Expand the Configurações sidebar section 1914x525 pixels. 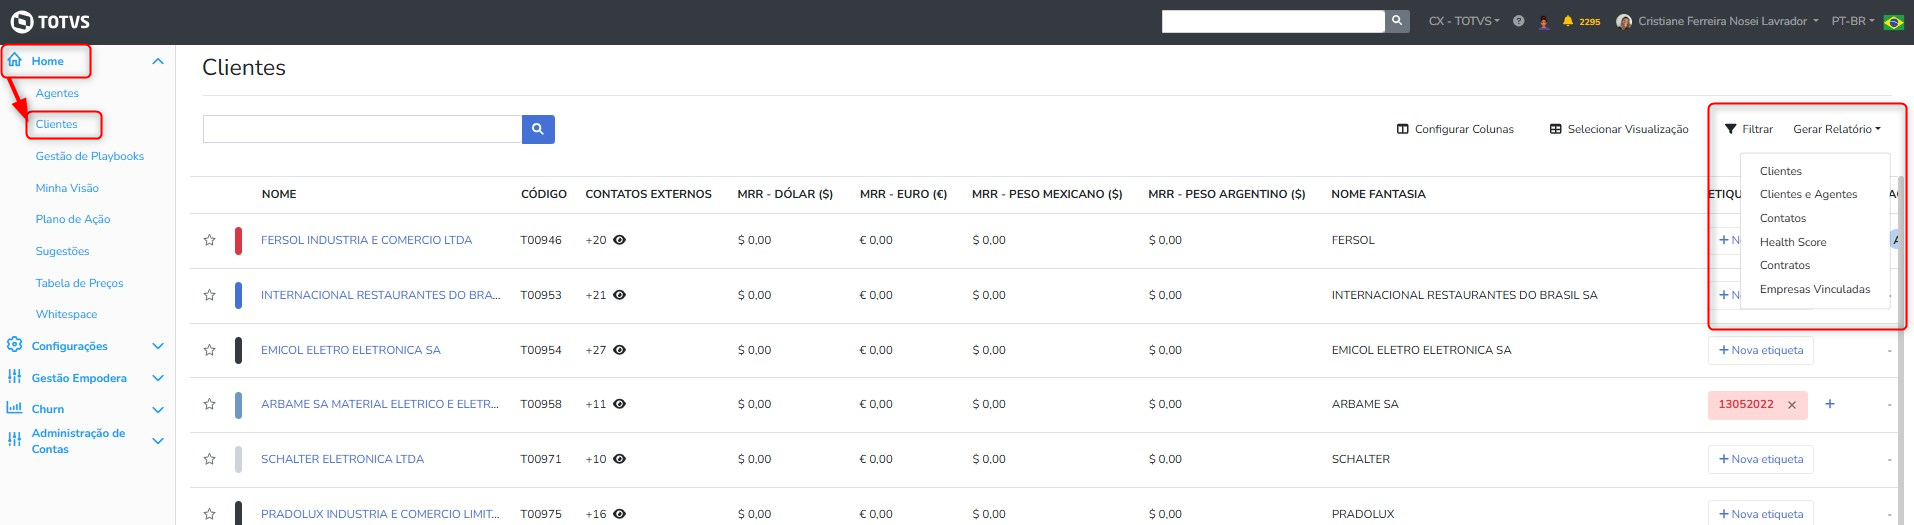157,346
